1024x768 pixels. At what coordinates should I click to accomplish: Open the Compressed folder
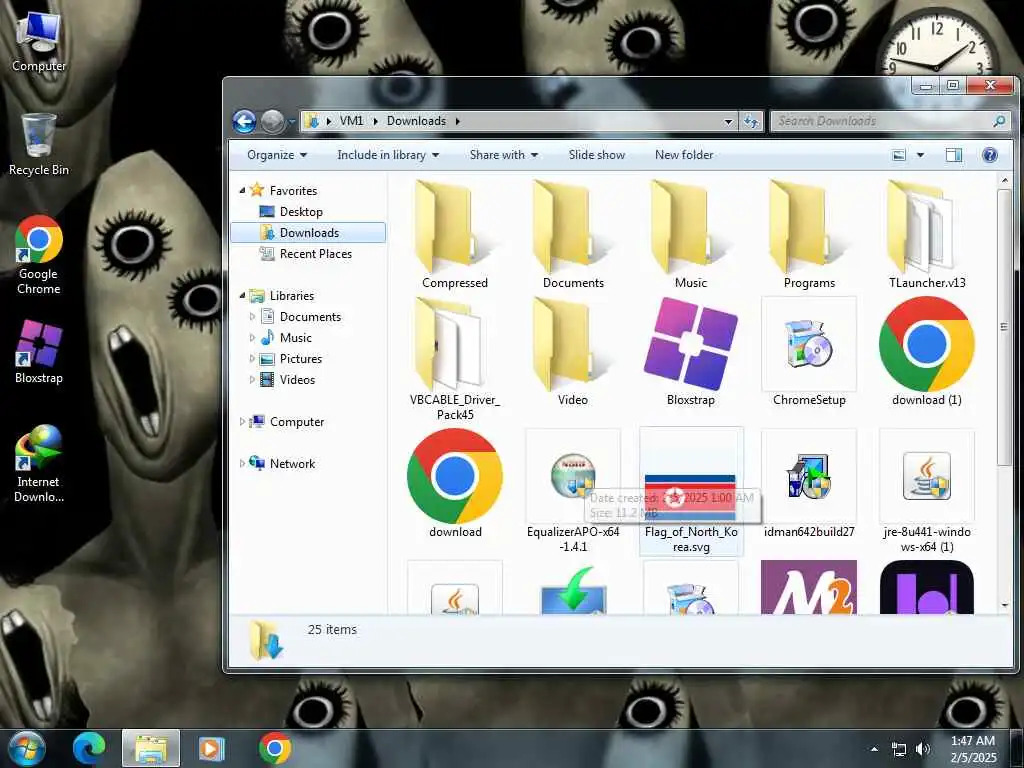[x=455, y=235]
